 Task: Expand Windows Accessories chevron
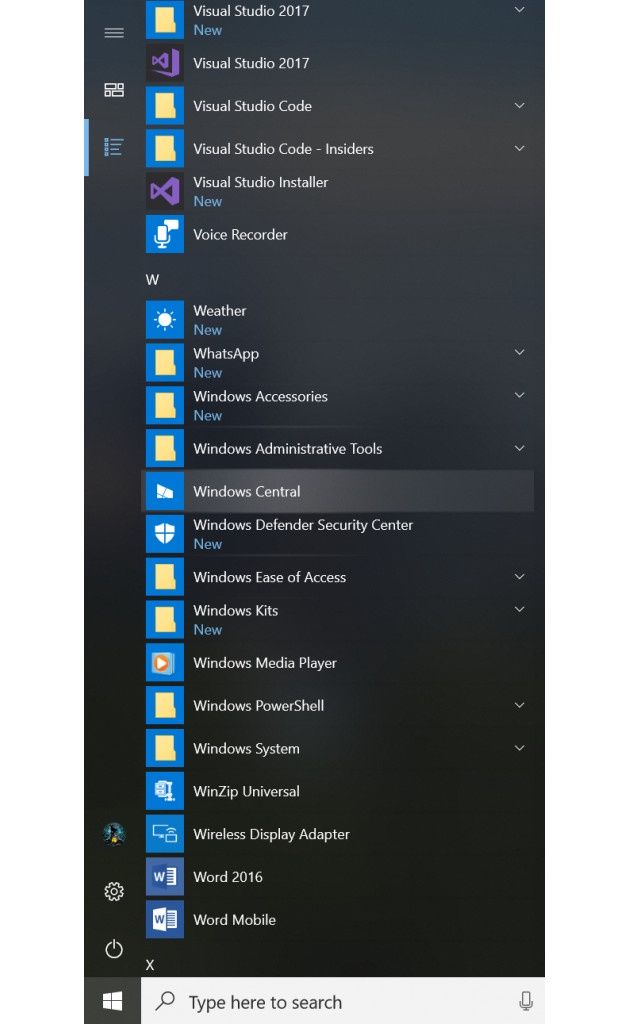coord(520,395)
